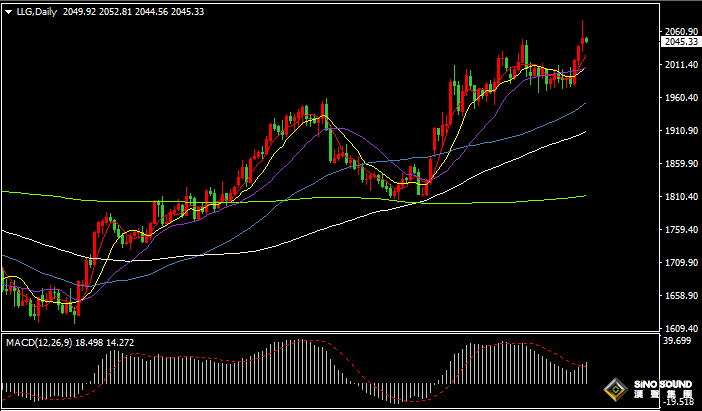This screenshot has height=411, width=702.
Task: Click the 1859.90 price axis label
Action: [680, 164]
